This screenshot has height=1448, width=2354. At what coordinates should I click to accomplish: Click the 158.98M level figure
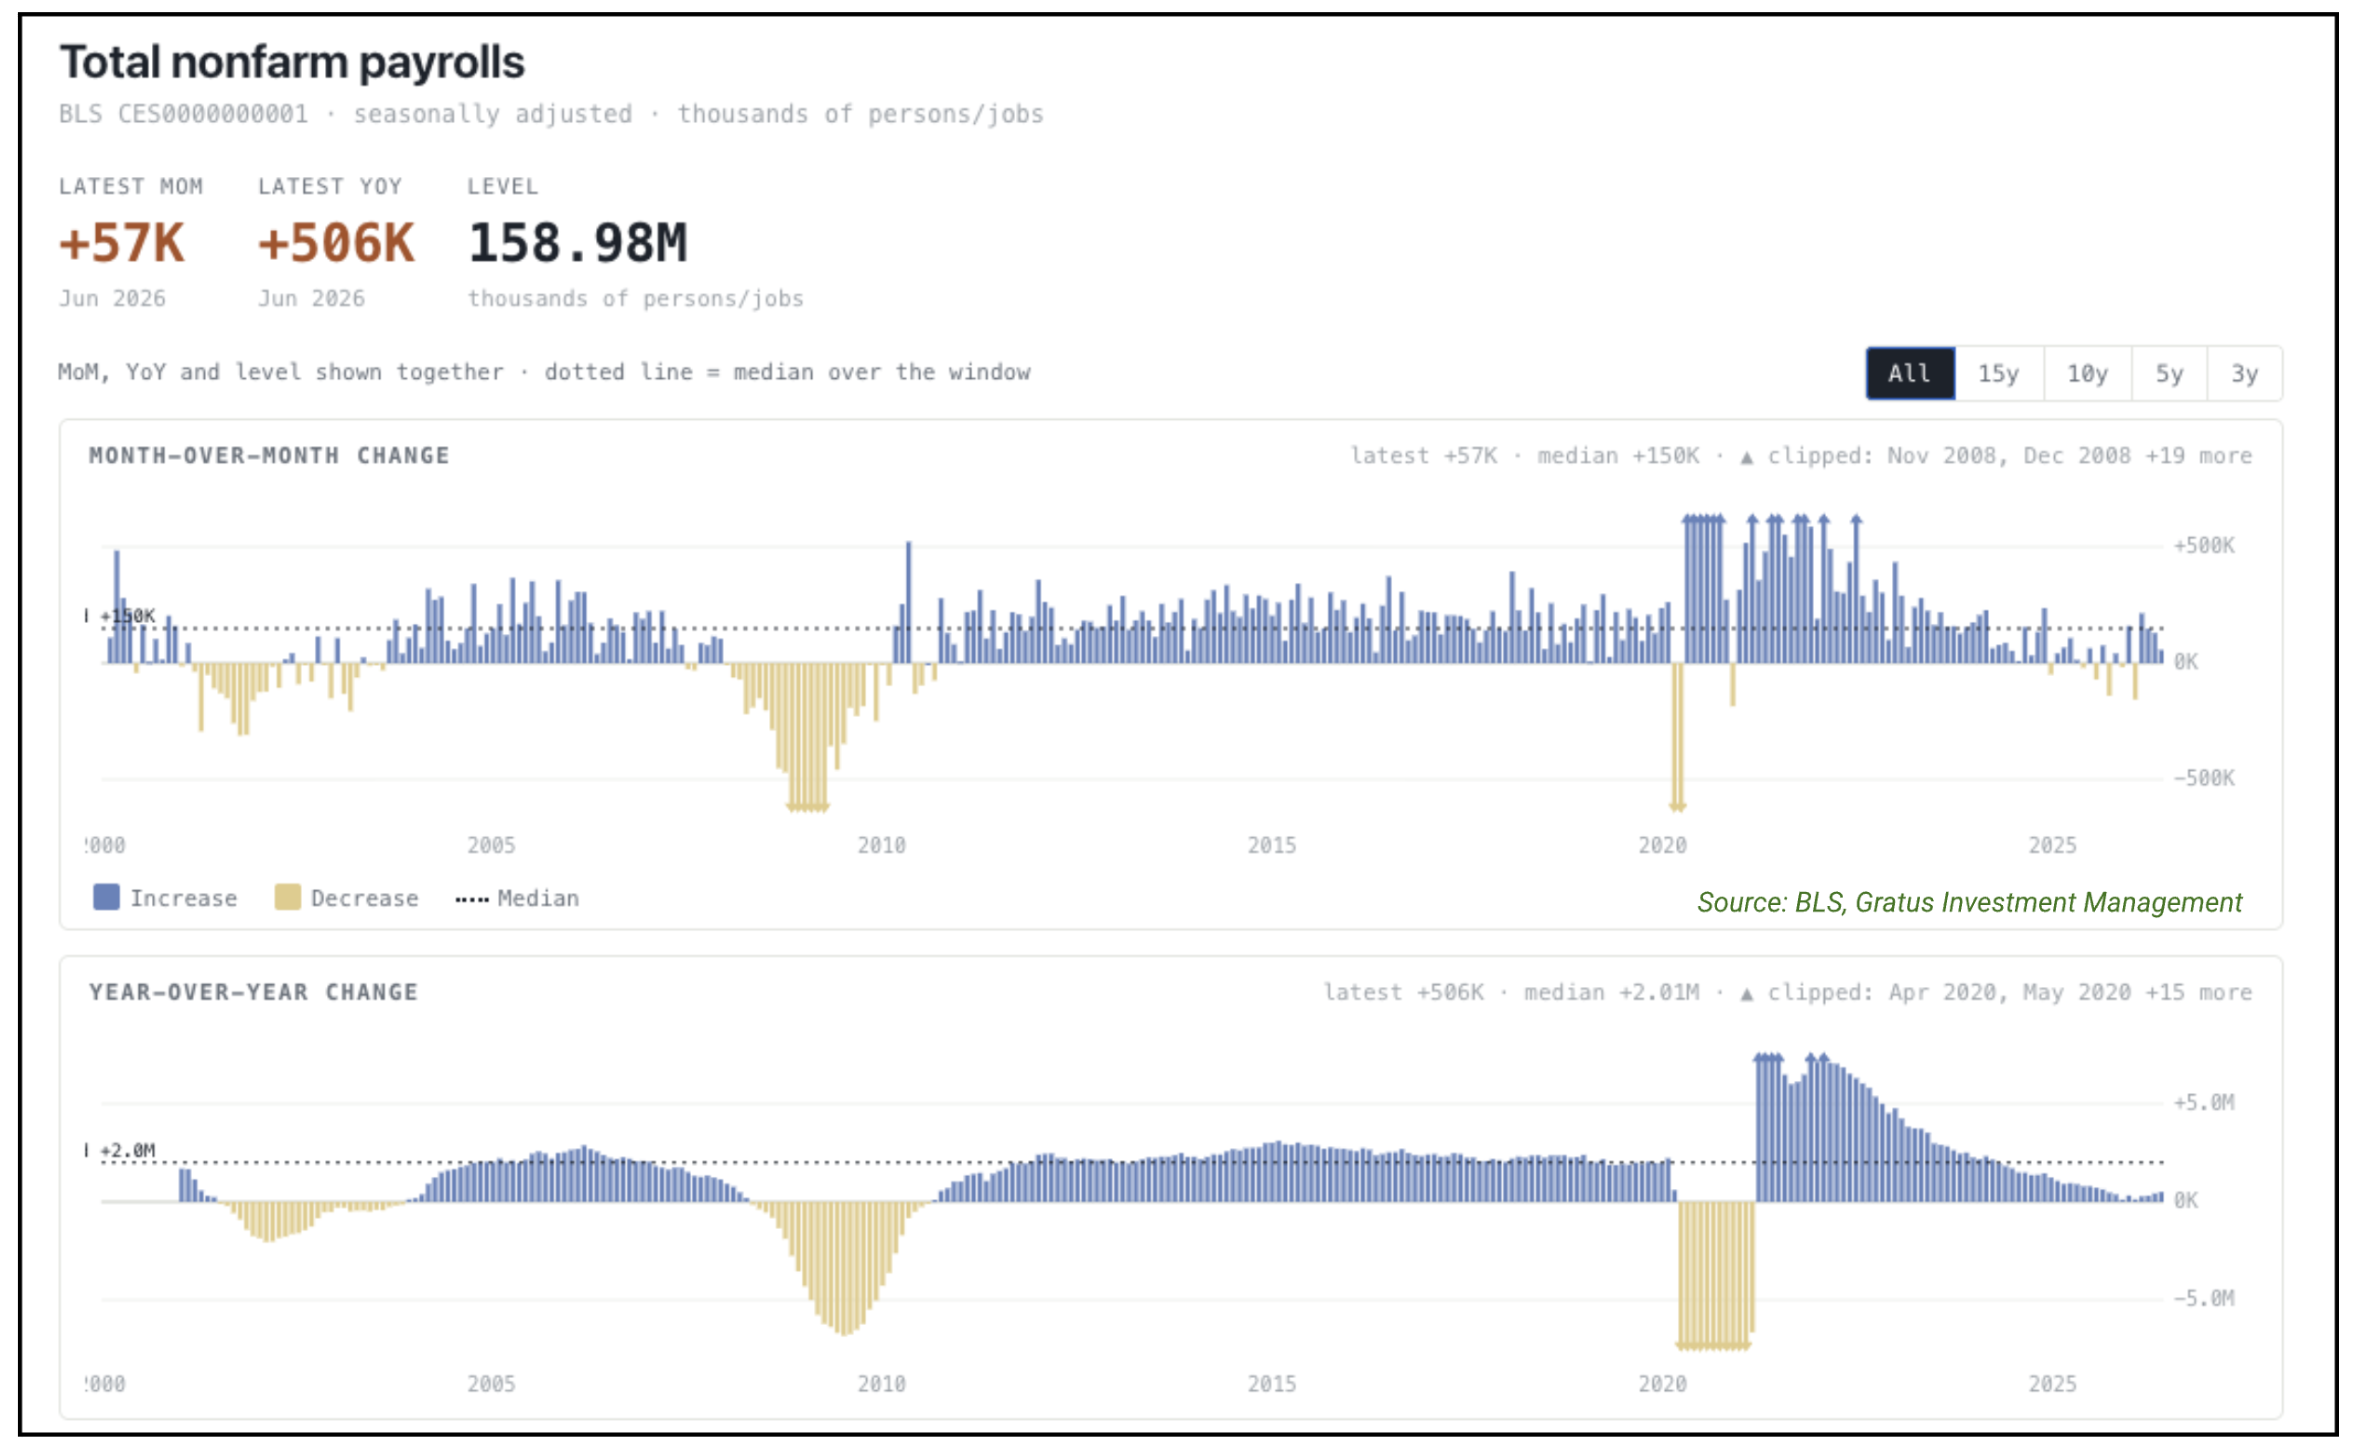[x=578, y=243]
